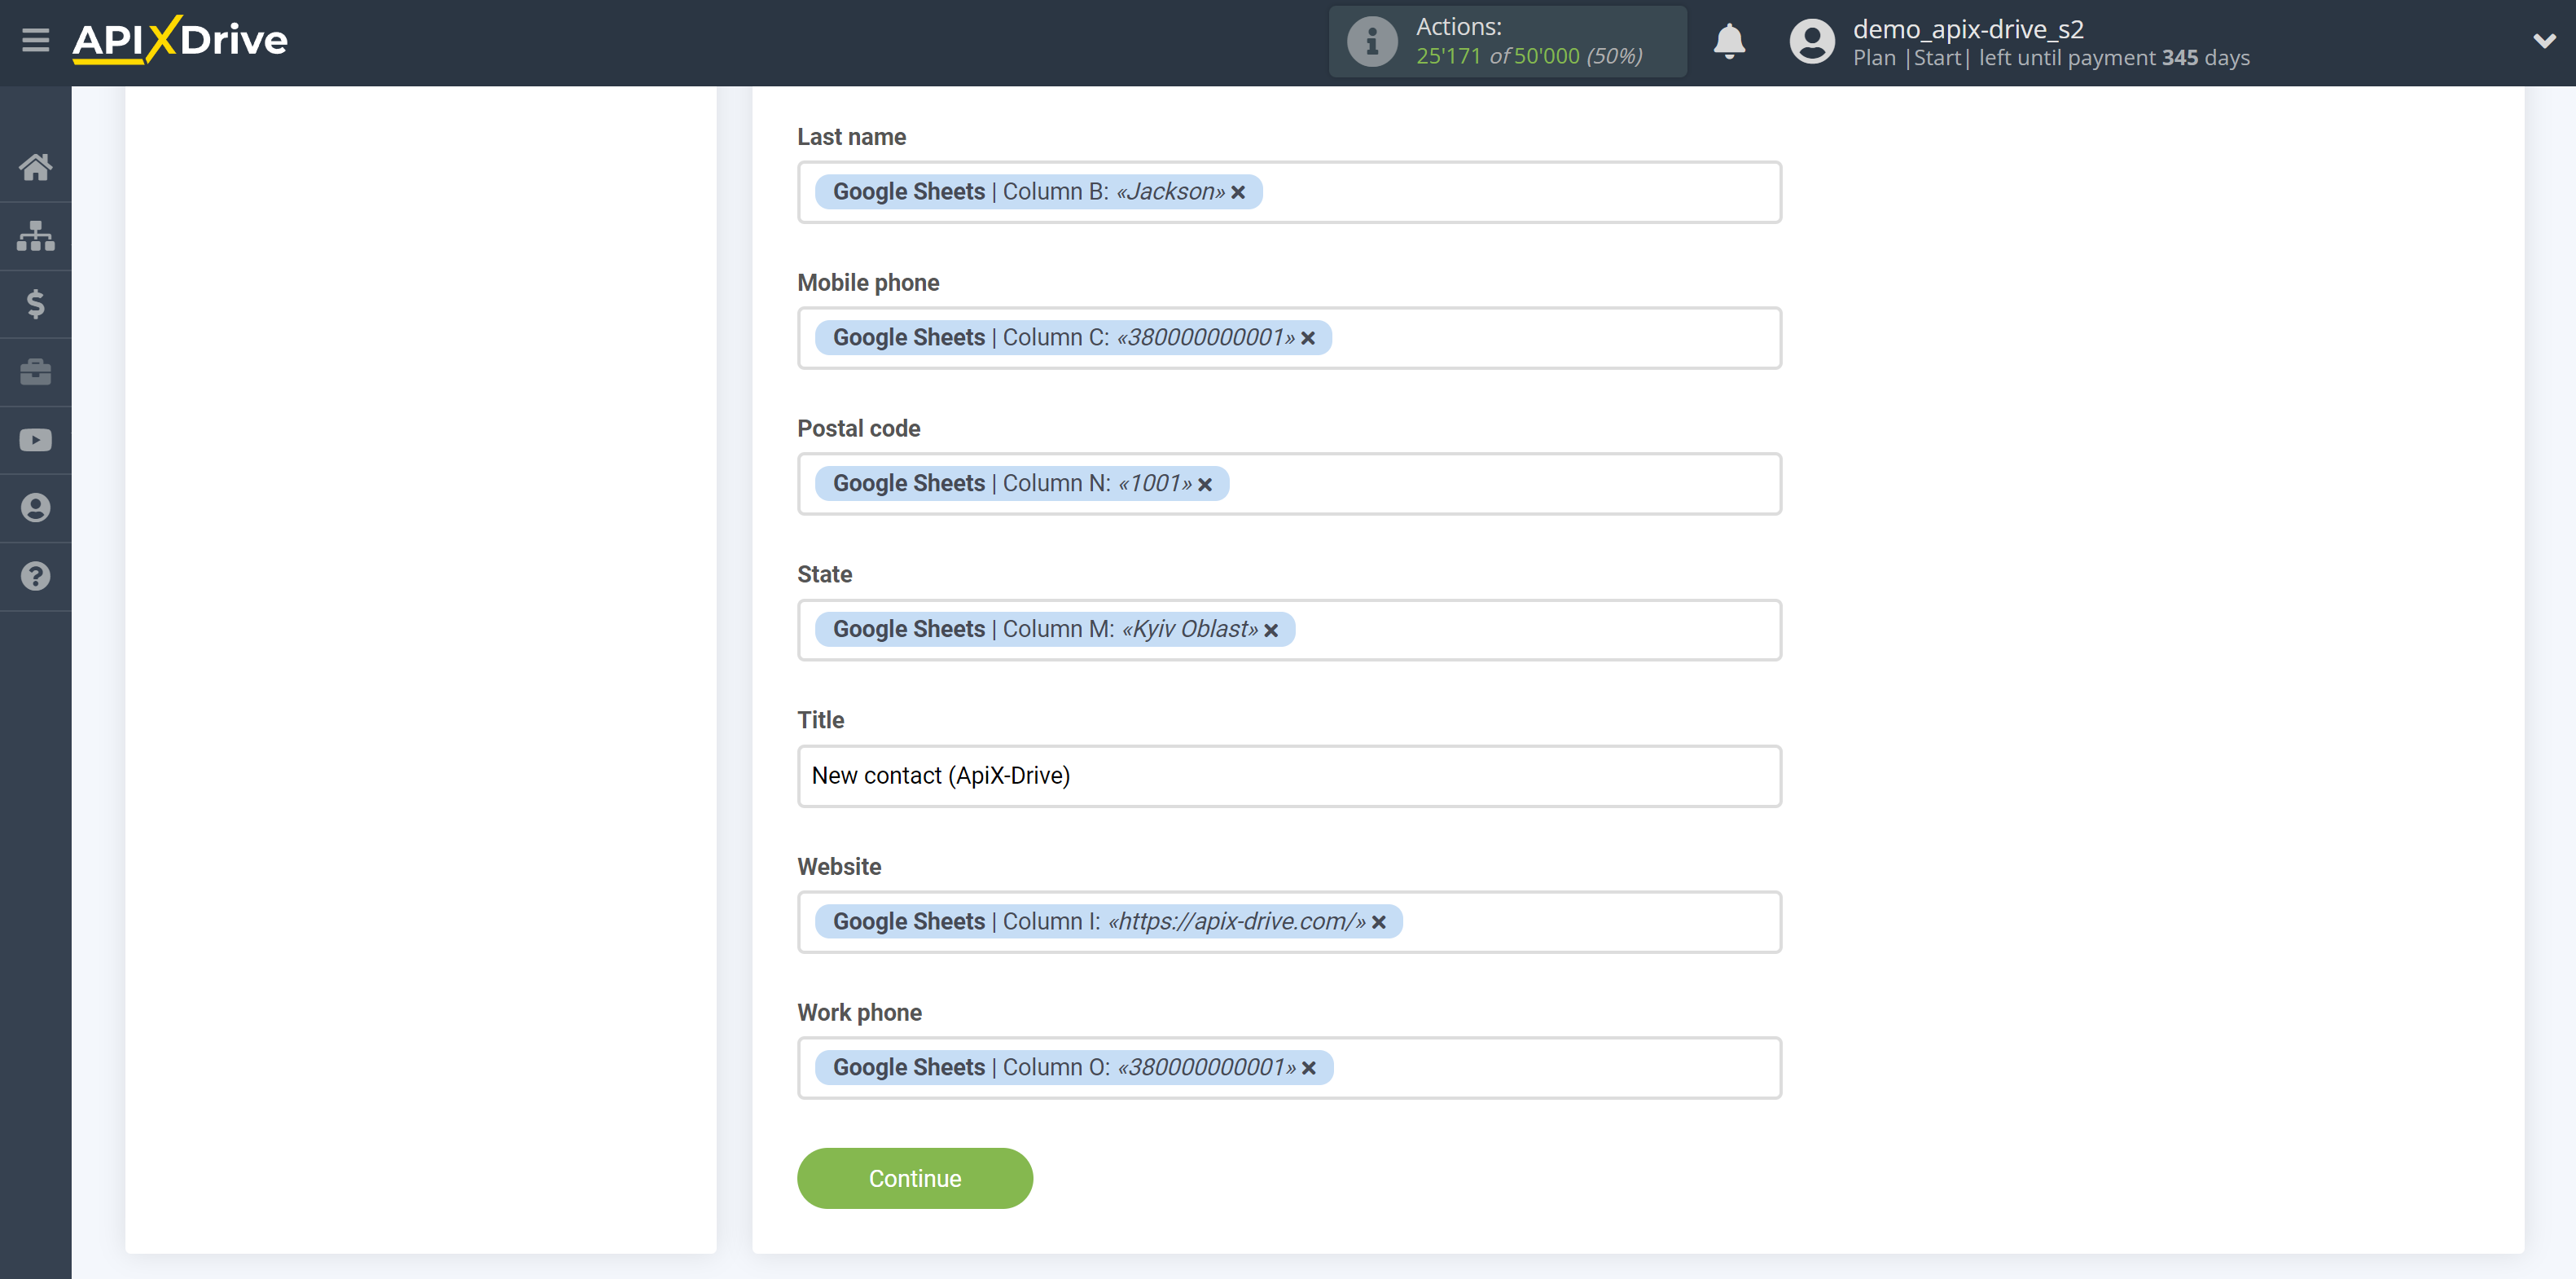Select the Google Sheets Column B tag
The height and width of the screenshot is (1279, 2576).
[x=1038, y=192]
